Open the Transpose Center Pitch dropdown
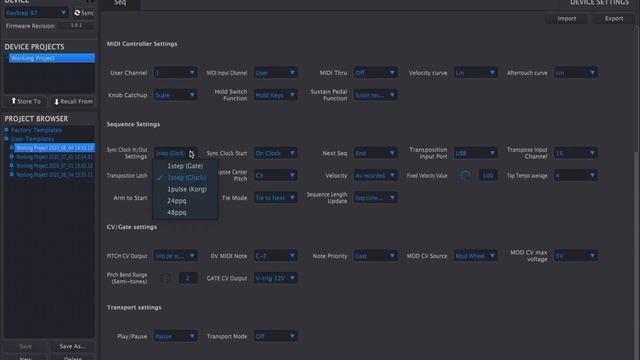Image resolution: width=640 pixels, height=360 pixels. point(275,176)
